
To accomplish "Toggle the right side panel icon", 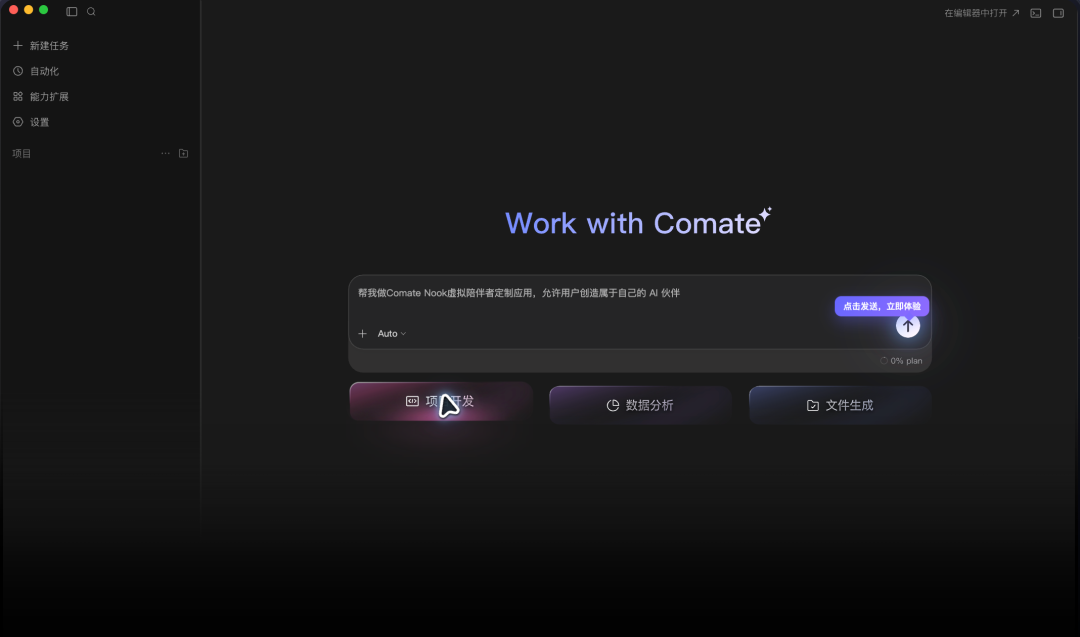I will (1058, 13).
